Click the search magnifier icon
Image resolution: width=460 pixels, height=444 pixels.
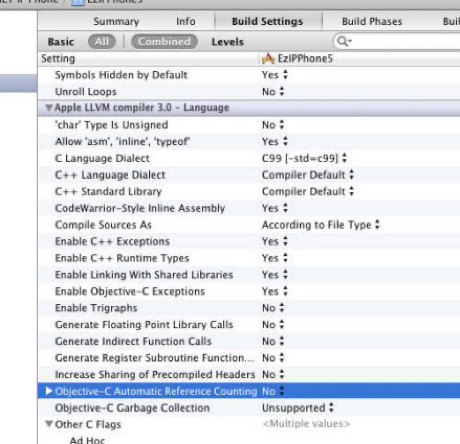coord(344,42)
